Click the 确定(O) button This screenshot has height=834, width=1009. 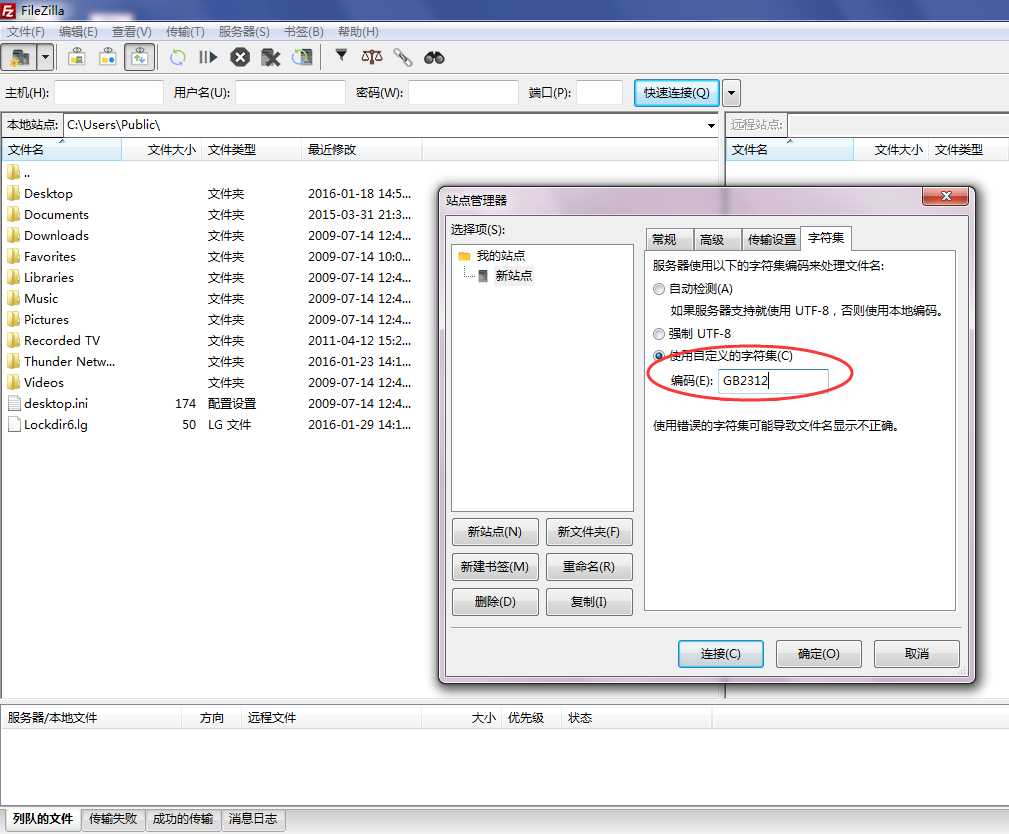819,654
